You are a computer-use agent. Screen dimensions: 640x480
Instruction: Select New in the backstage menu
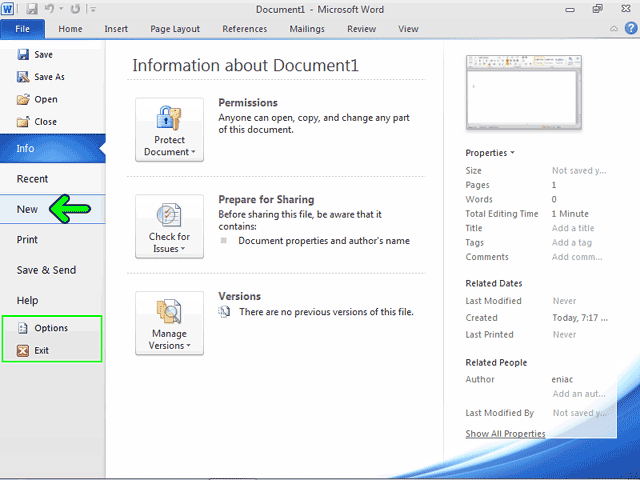53,209
